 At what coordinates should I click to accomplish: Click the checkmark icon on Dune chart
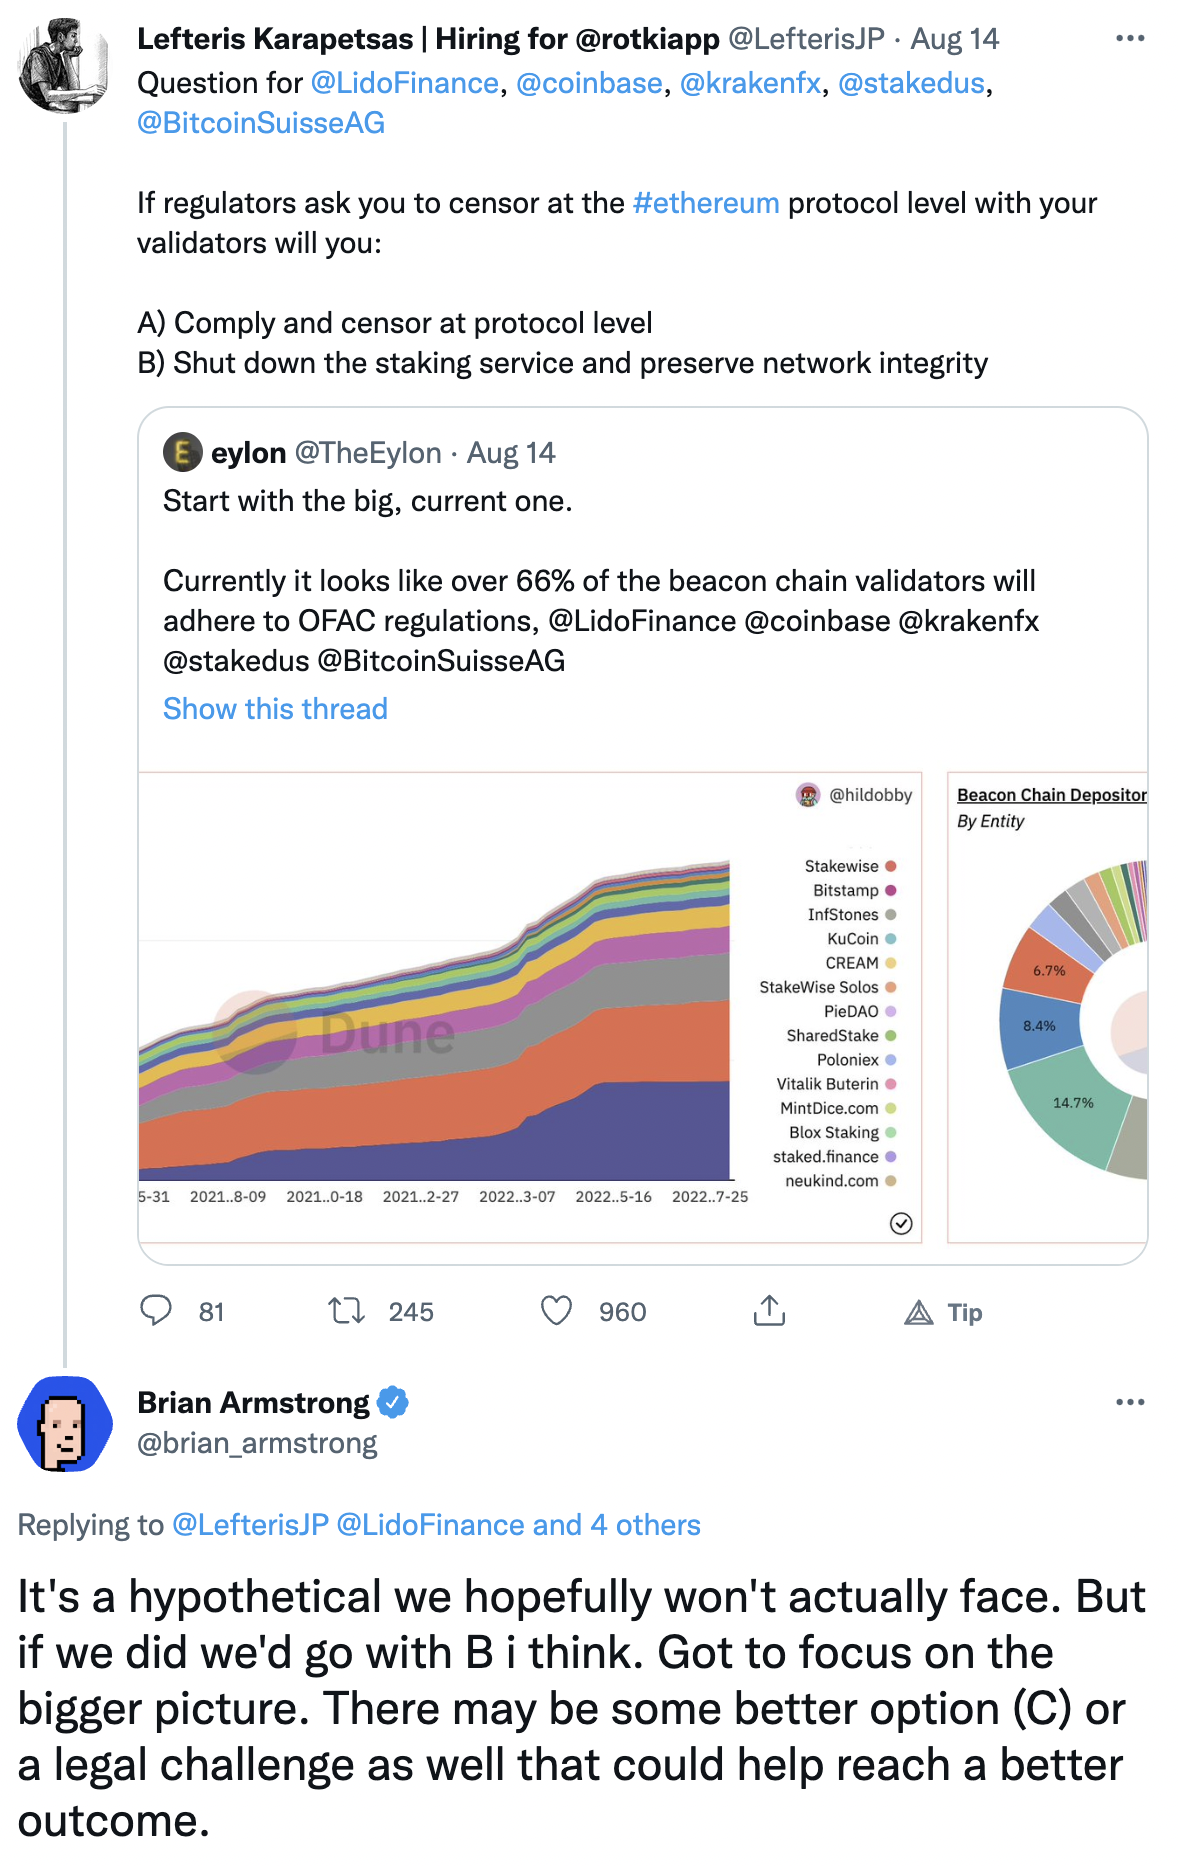[901, 1223]
